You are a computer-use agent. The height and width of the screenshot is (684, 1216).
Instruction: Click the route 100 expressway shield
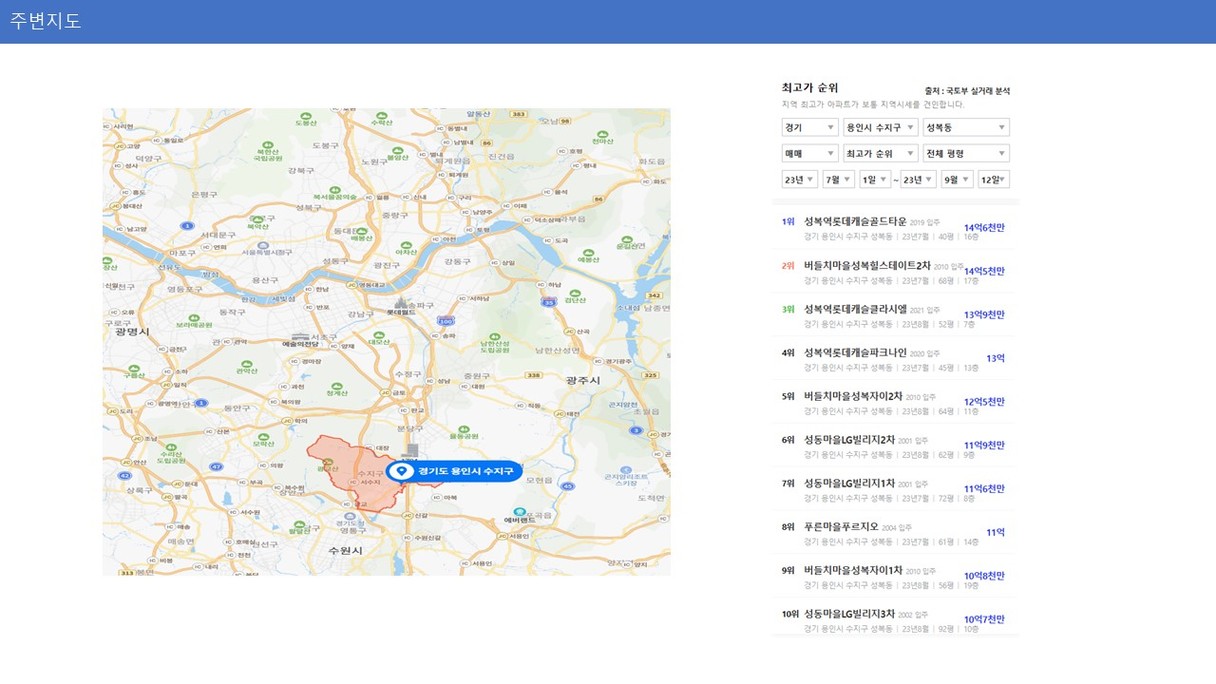point(445,320)
